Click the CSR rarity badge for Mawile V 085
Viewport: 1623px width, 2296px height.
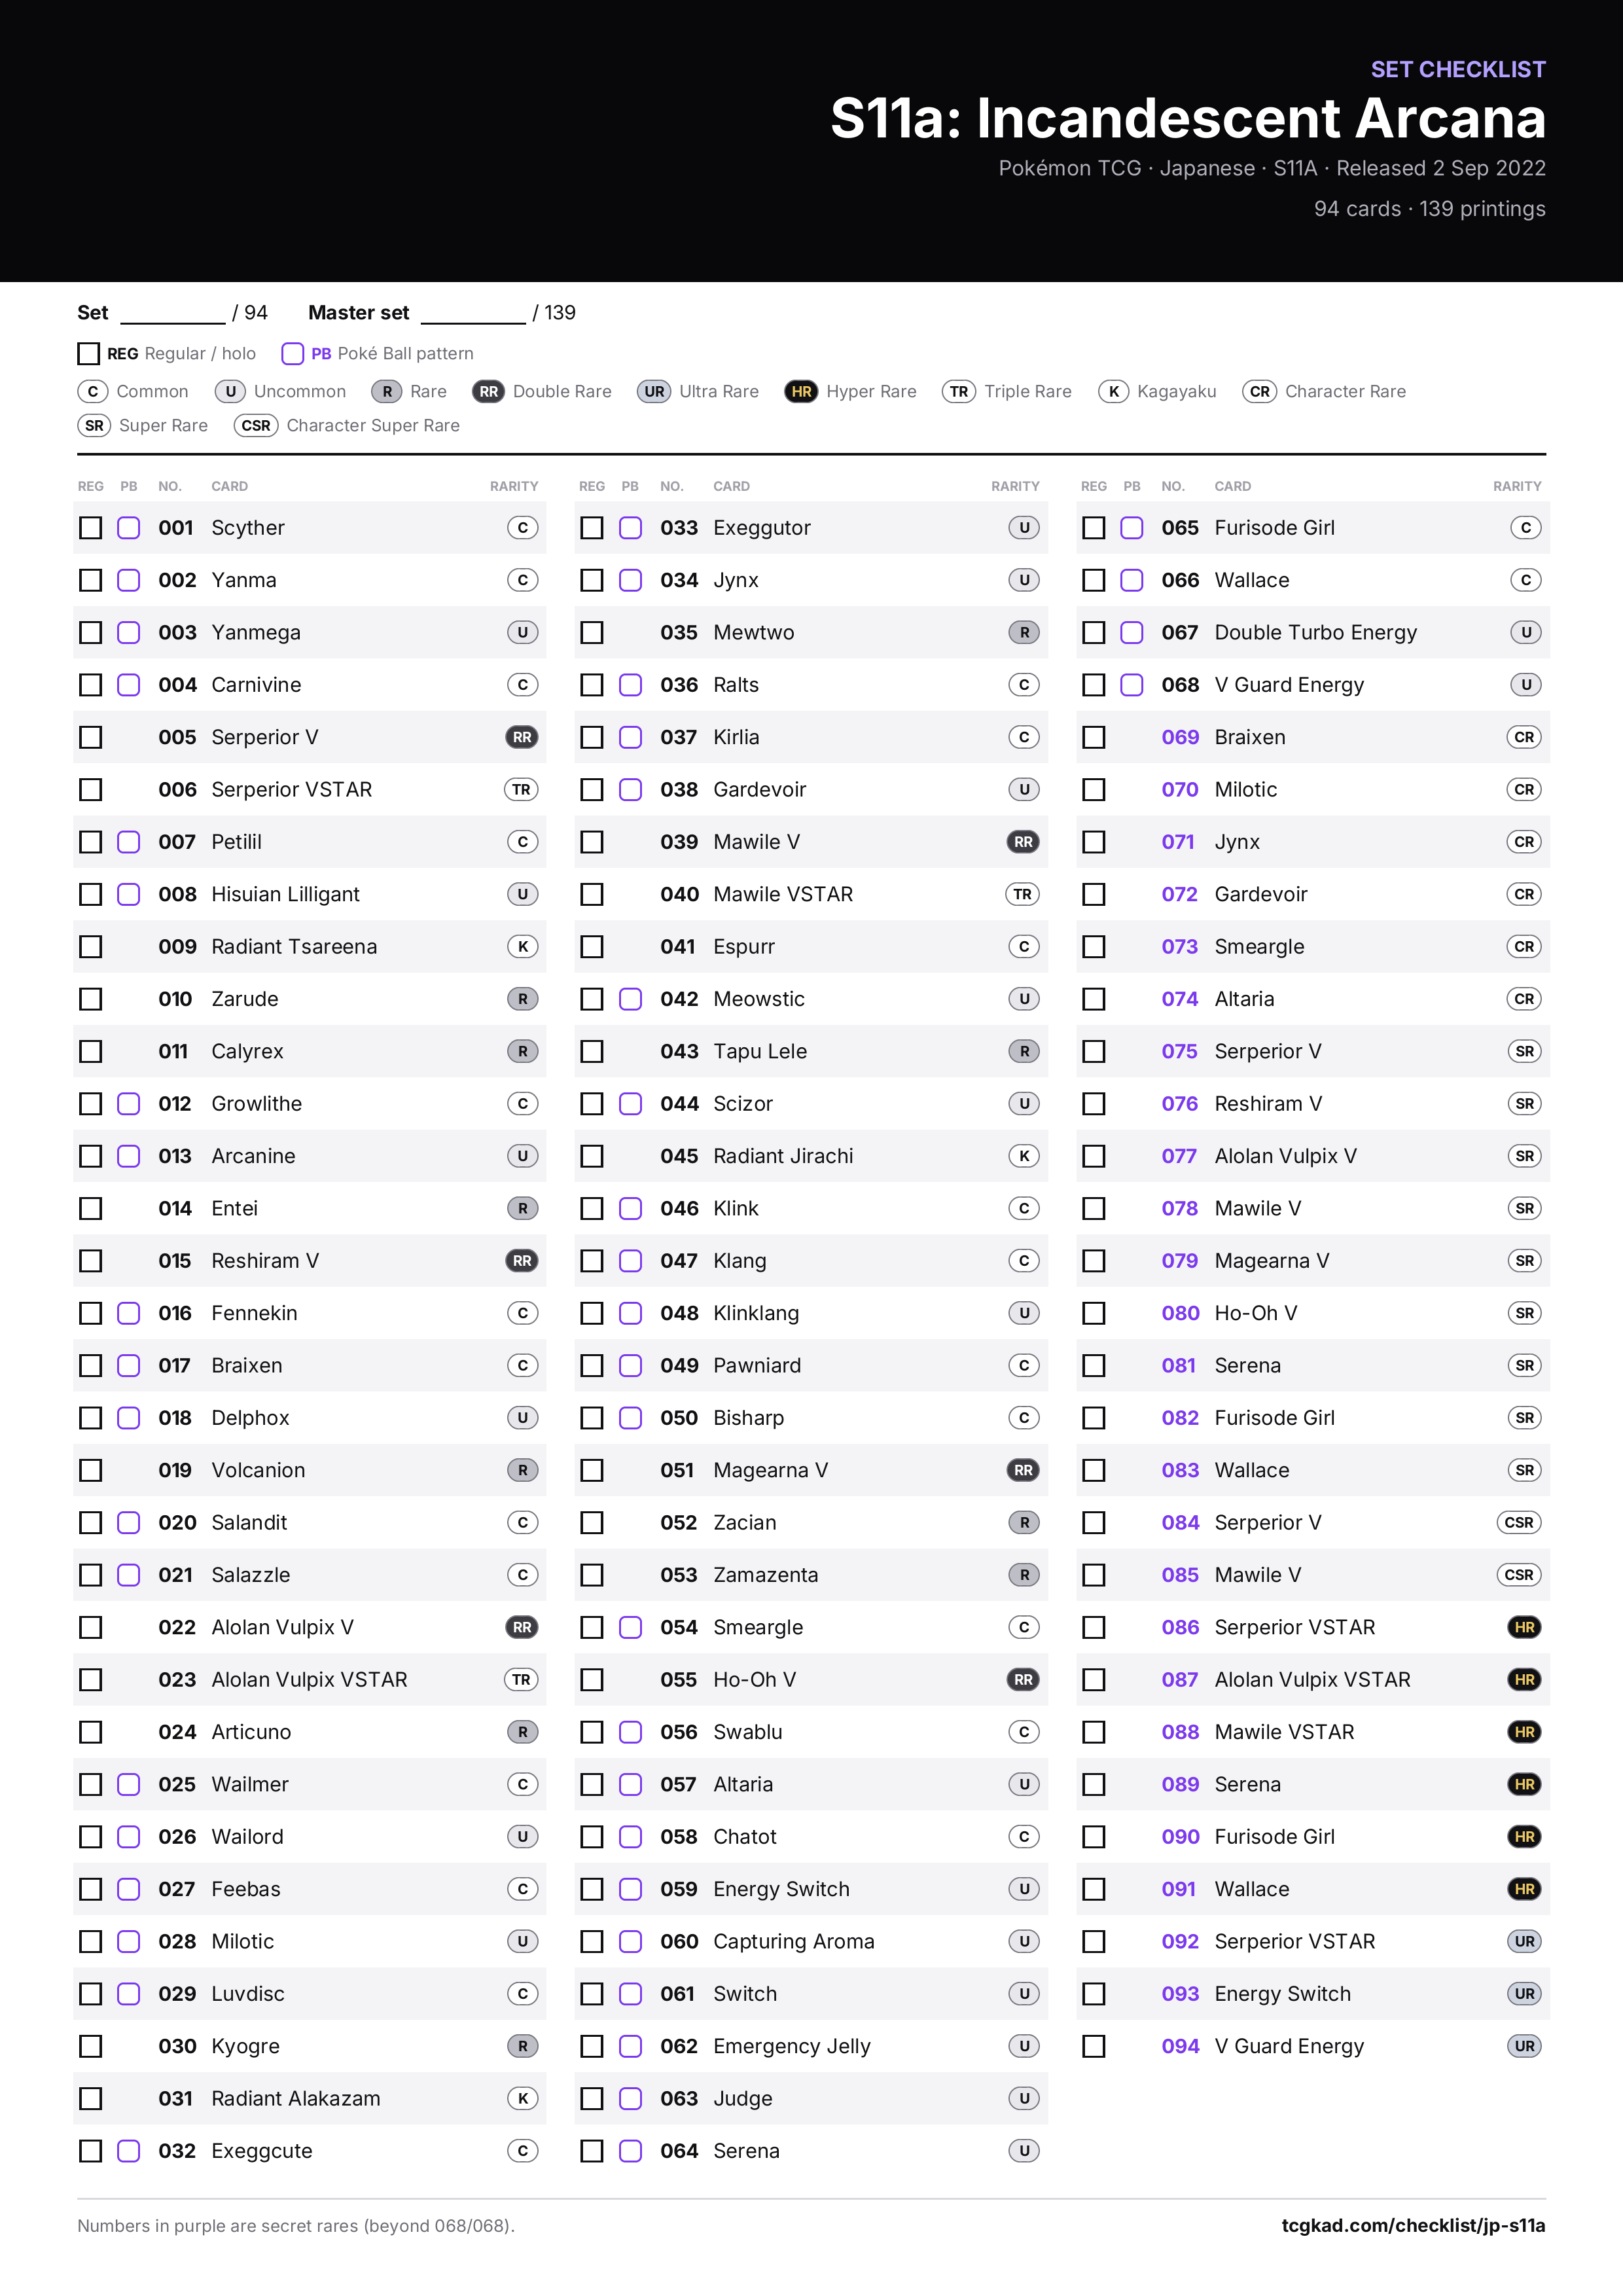1518,1575
